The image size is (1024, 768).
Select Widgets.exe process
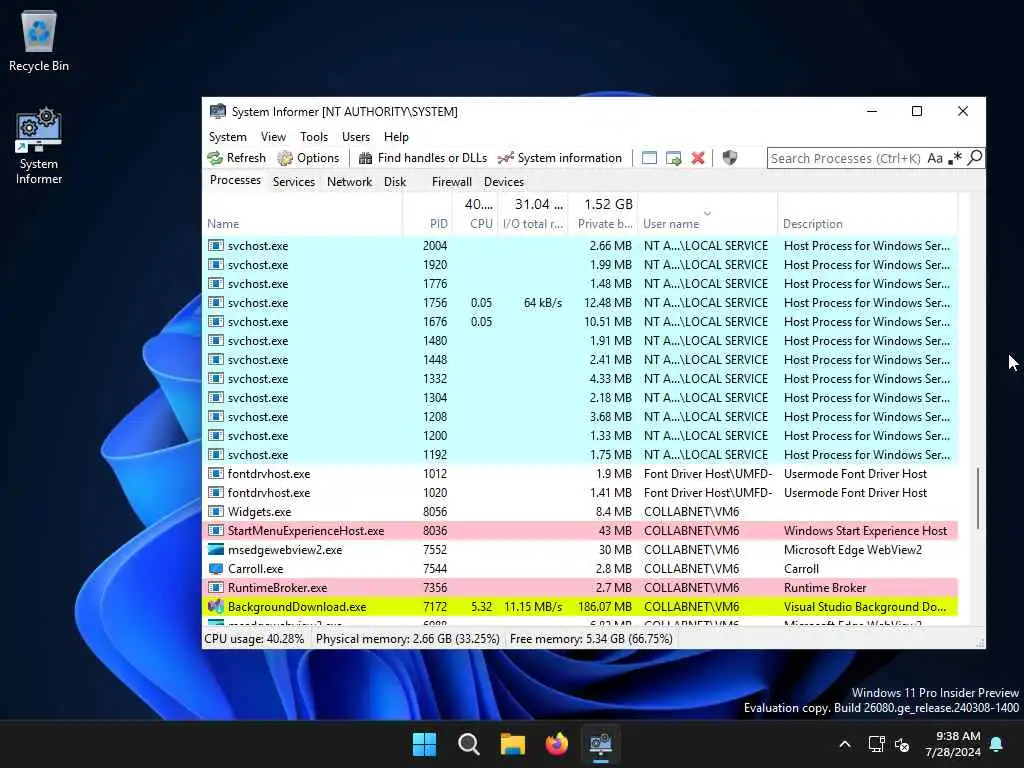click(x=580, y=512)
